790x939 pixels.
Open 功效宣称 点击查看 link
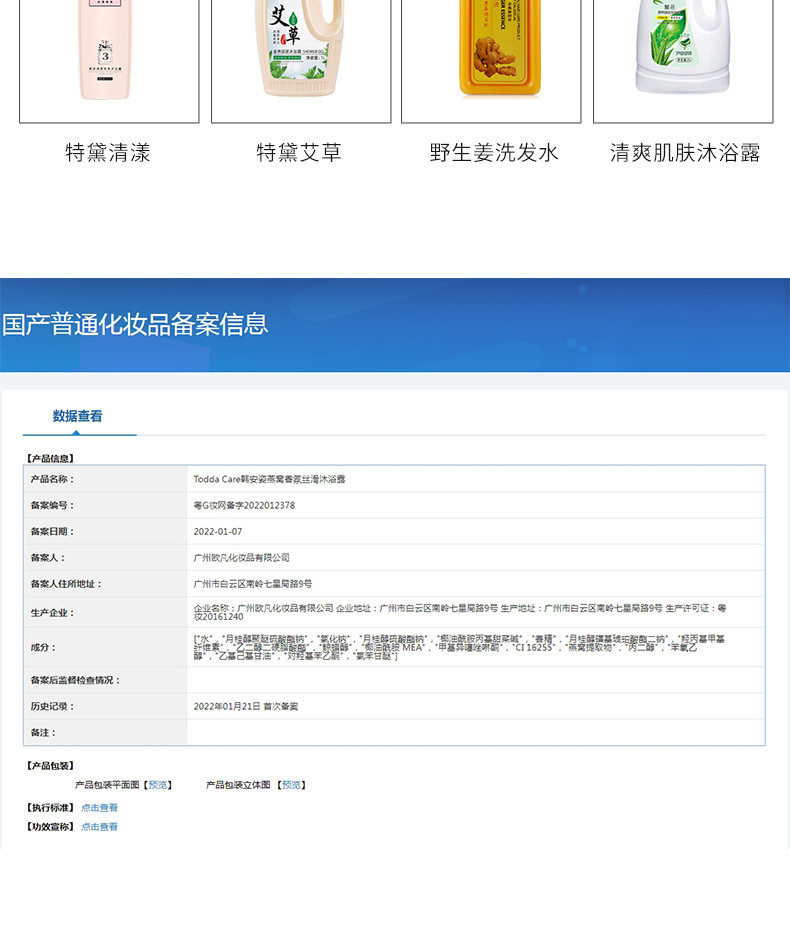coord(99,827)
